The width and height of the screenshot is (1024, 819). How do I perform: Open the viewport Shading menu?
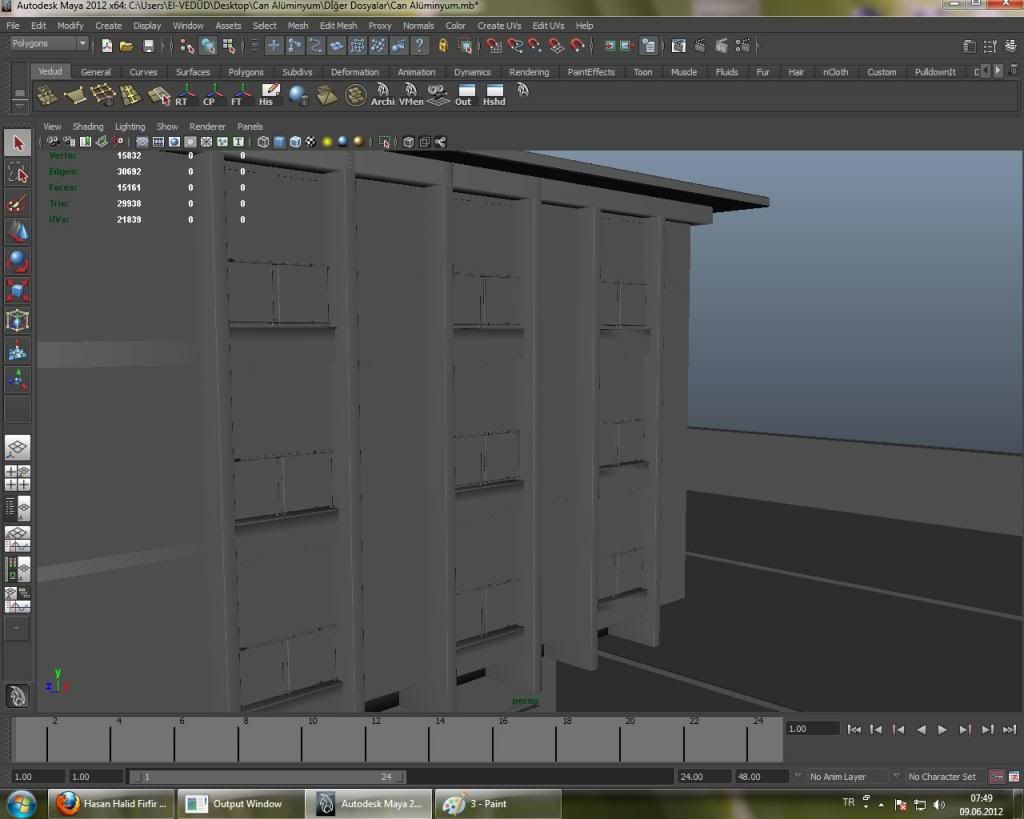tap(88, 127)
